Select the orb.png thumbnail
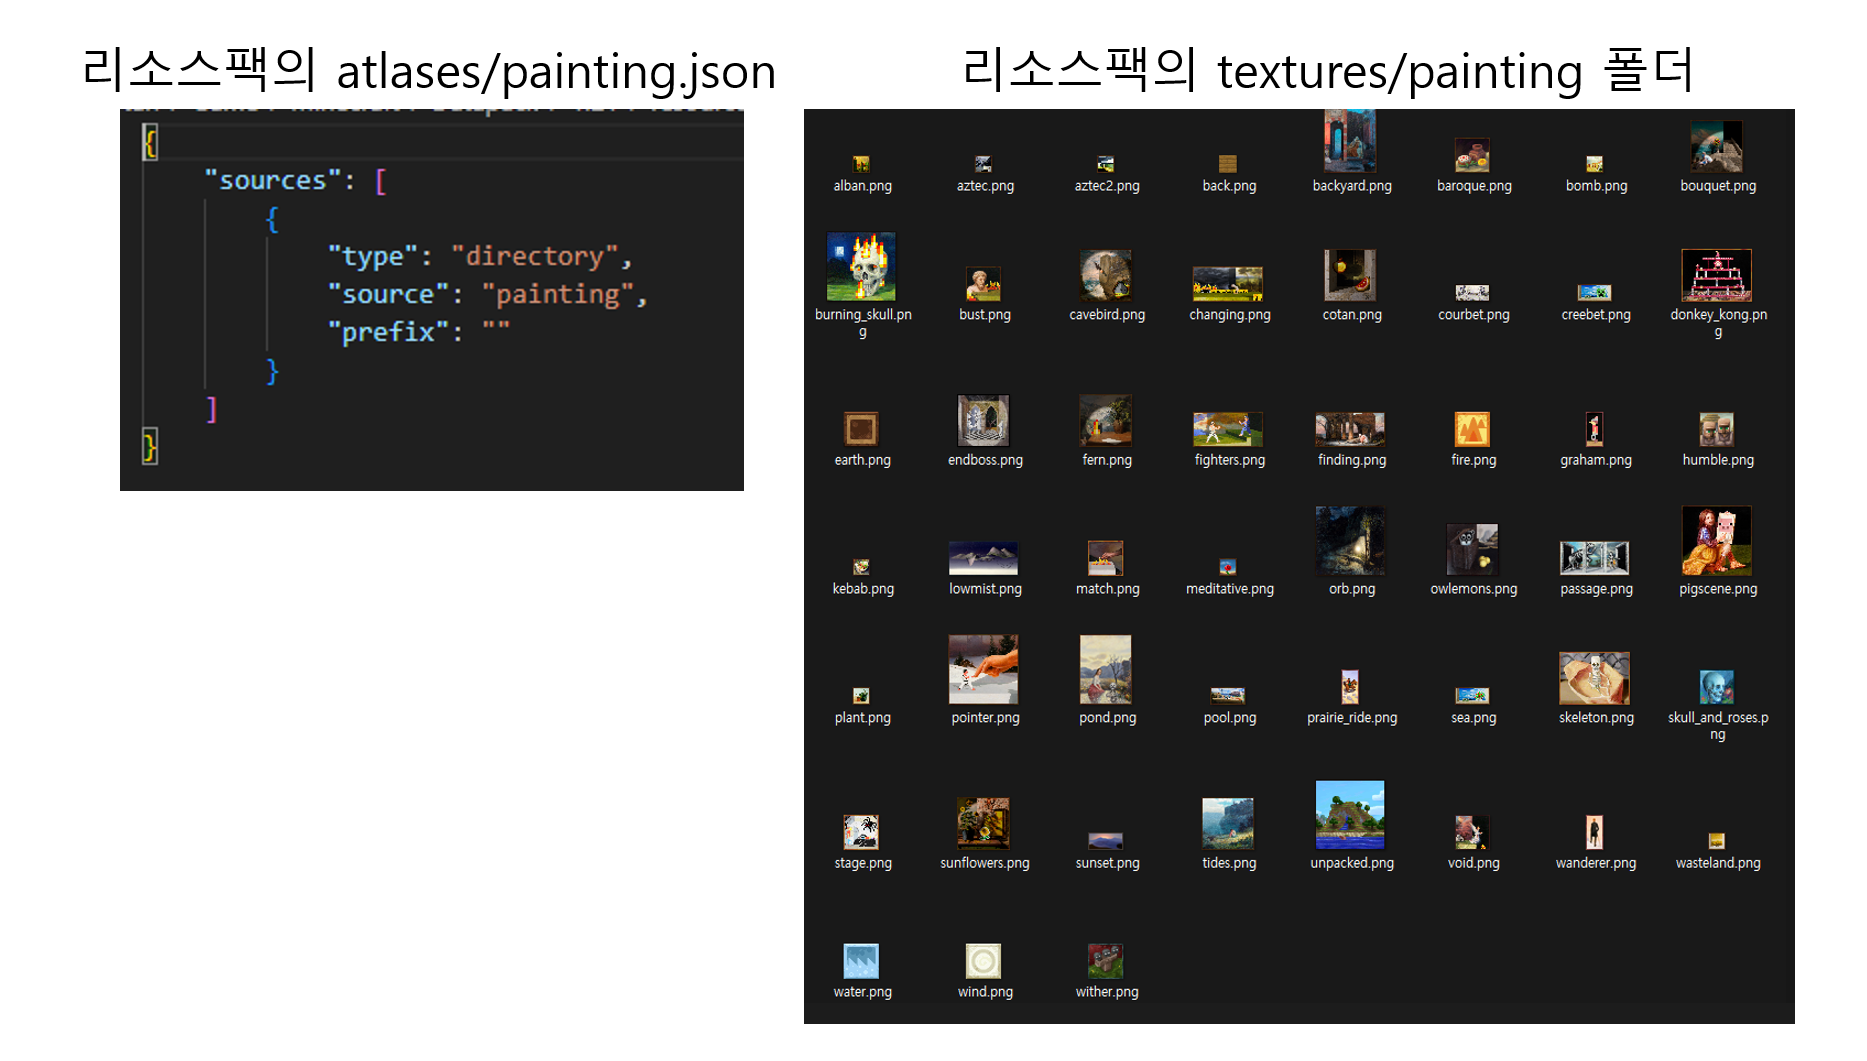1867x1061 pixels. (1350, 541)
